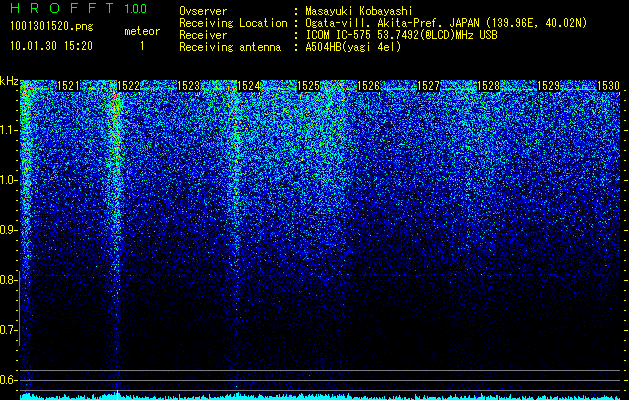This screenshot has width=629, height=400.
Task: Click the 1527 time marker
Action: (428, 86)
